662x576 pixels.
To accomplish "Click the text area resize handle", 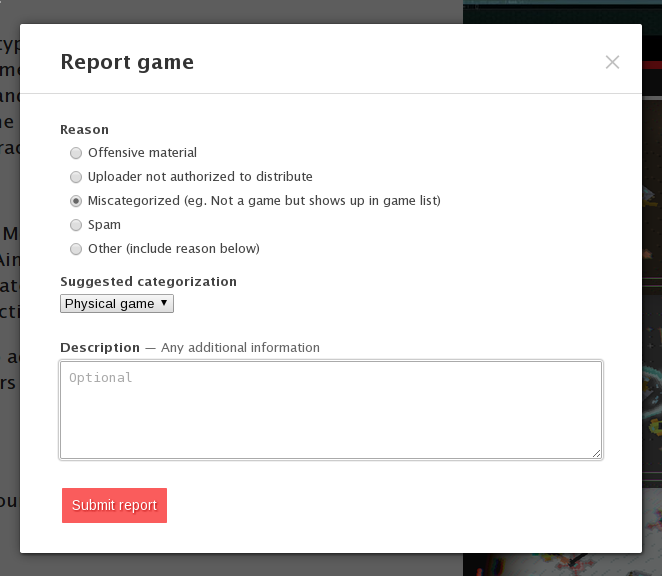I will [x=597, y=454].
